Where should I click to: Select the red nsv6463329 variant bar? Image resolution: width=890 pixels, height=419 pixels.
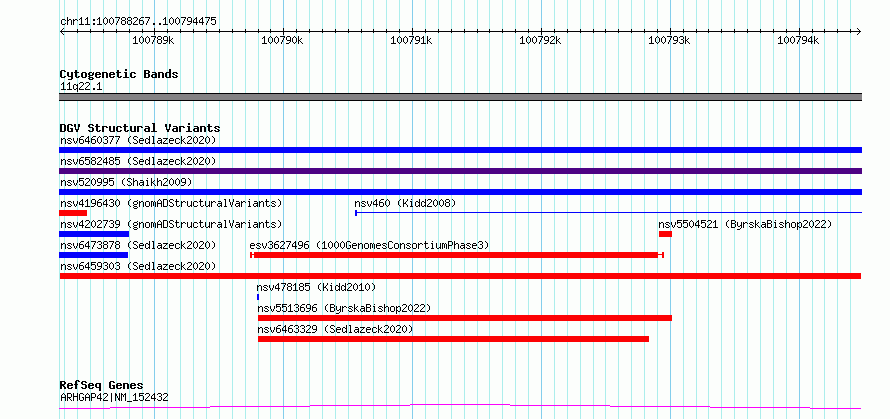454,339
